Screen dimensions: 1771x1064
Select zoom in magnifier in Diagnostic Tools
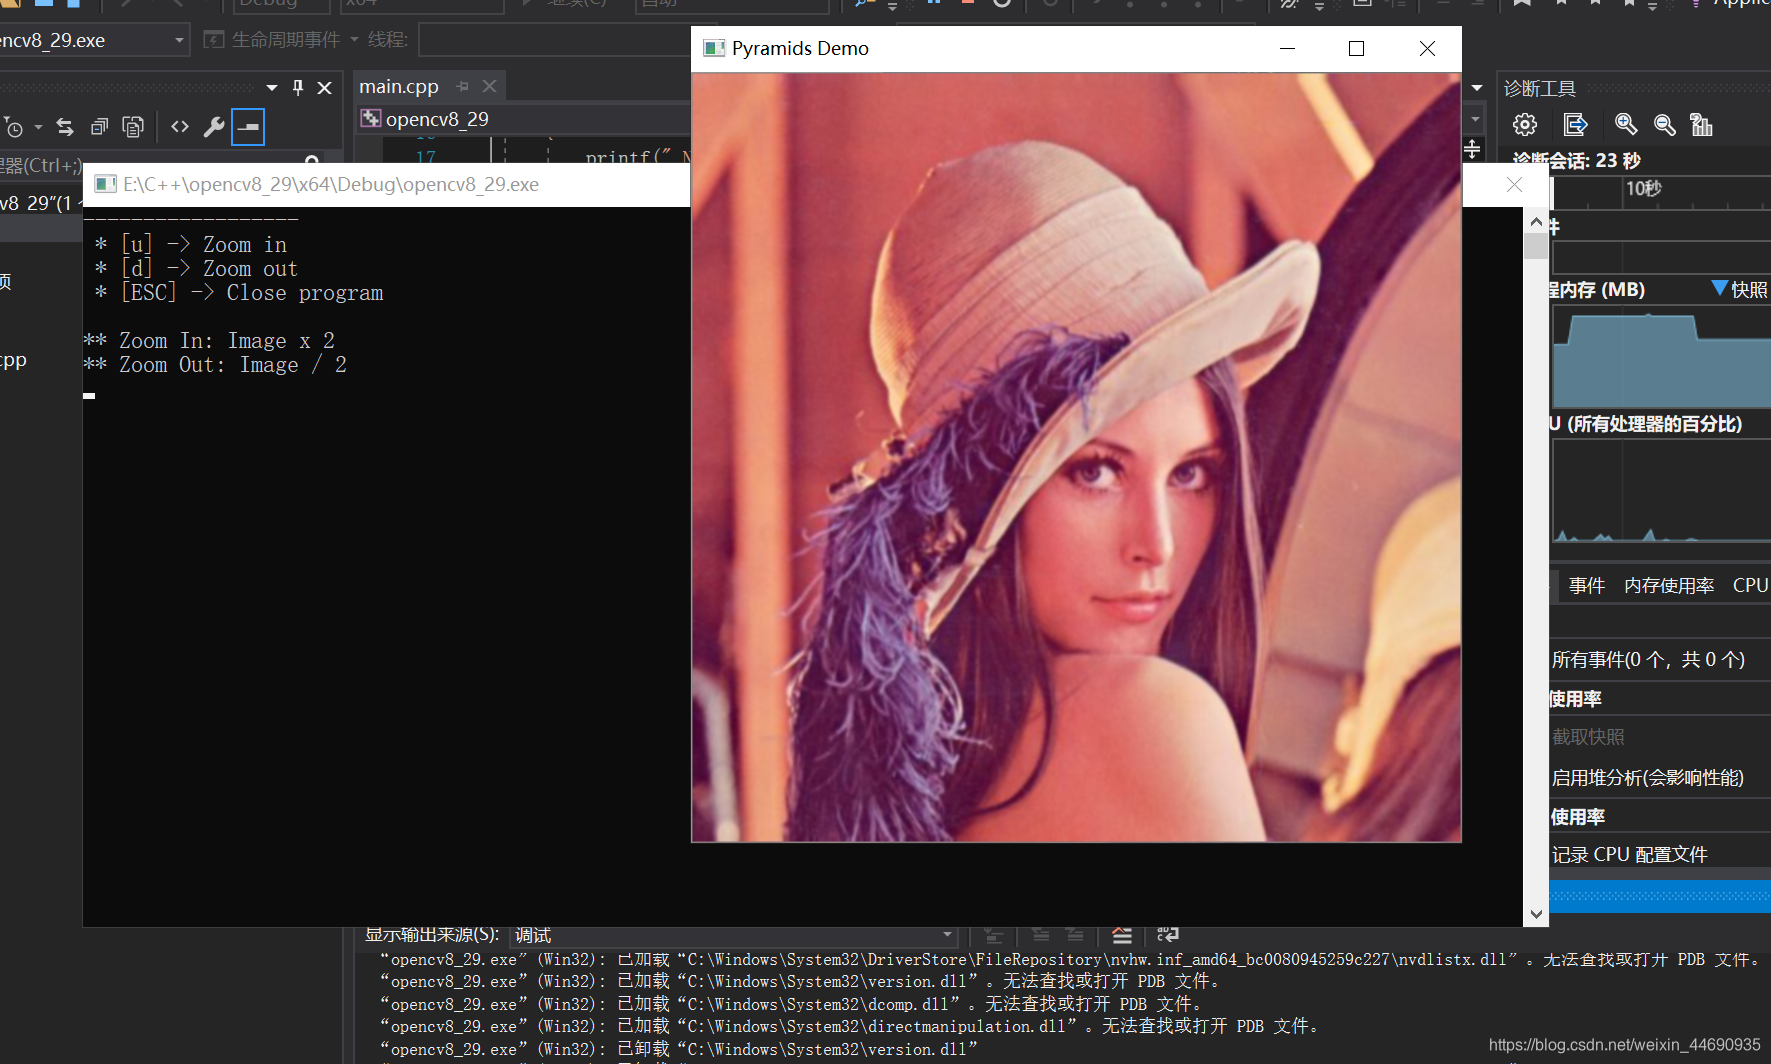click(1625, 124)
